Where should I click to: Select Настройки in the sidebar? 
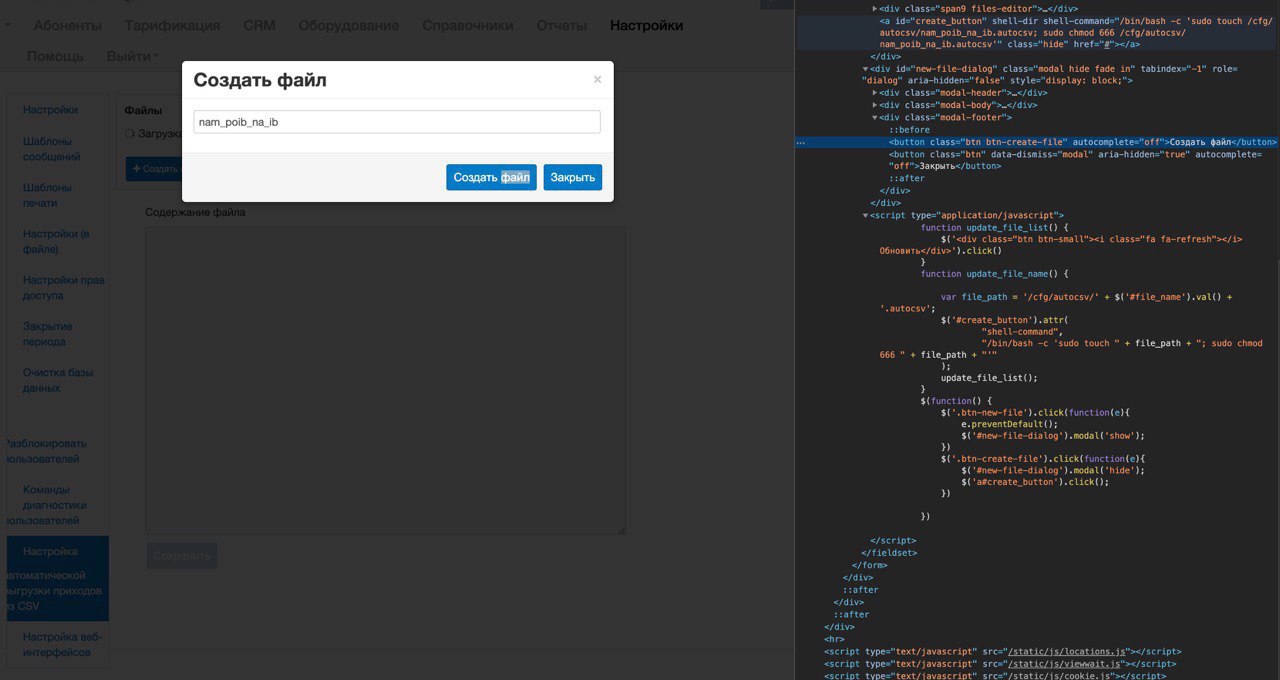pyautogui.click(x=51, y=110)
